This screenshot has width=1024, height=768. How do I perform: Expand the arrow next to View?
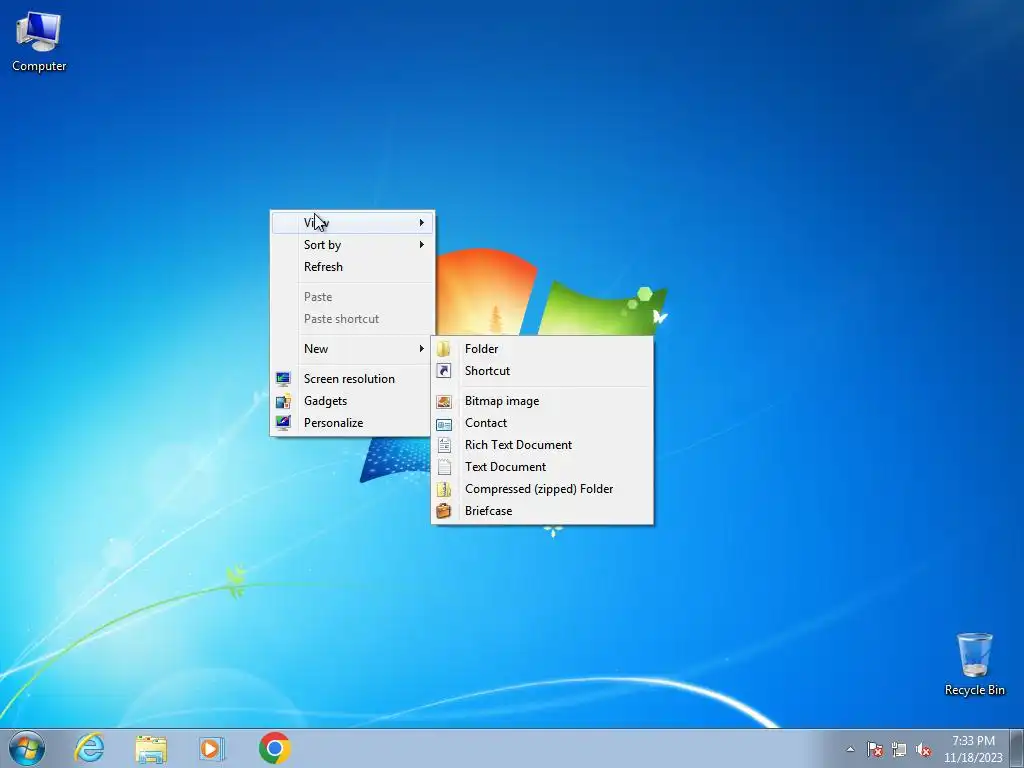[x=422, y=223]
